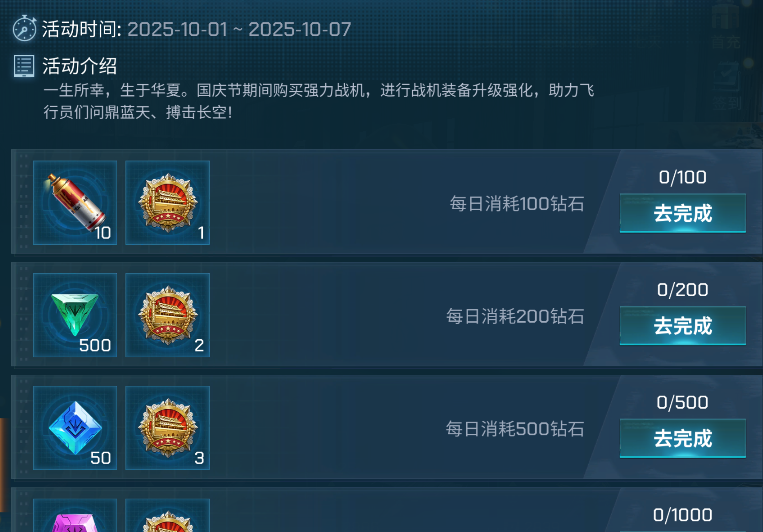The width and height of the screenshot is (763, 532).
Task: Select the 每日消耗500钻石 task label
Action: coord(515,429)
